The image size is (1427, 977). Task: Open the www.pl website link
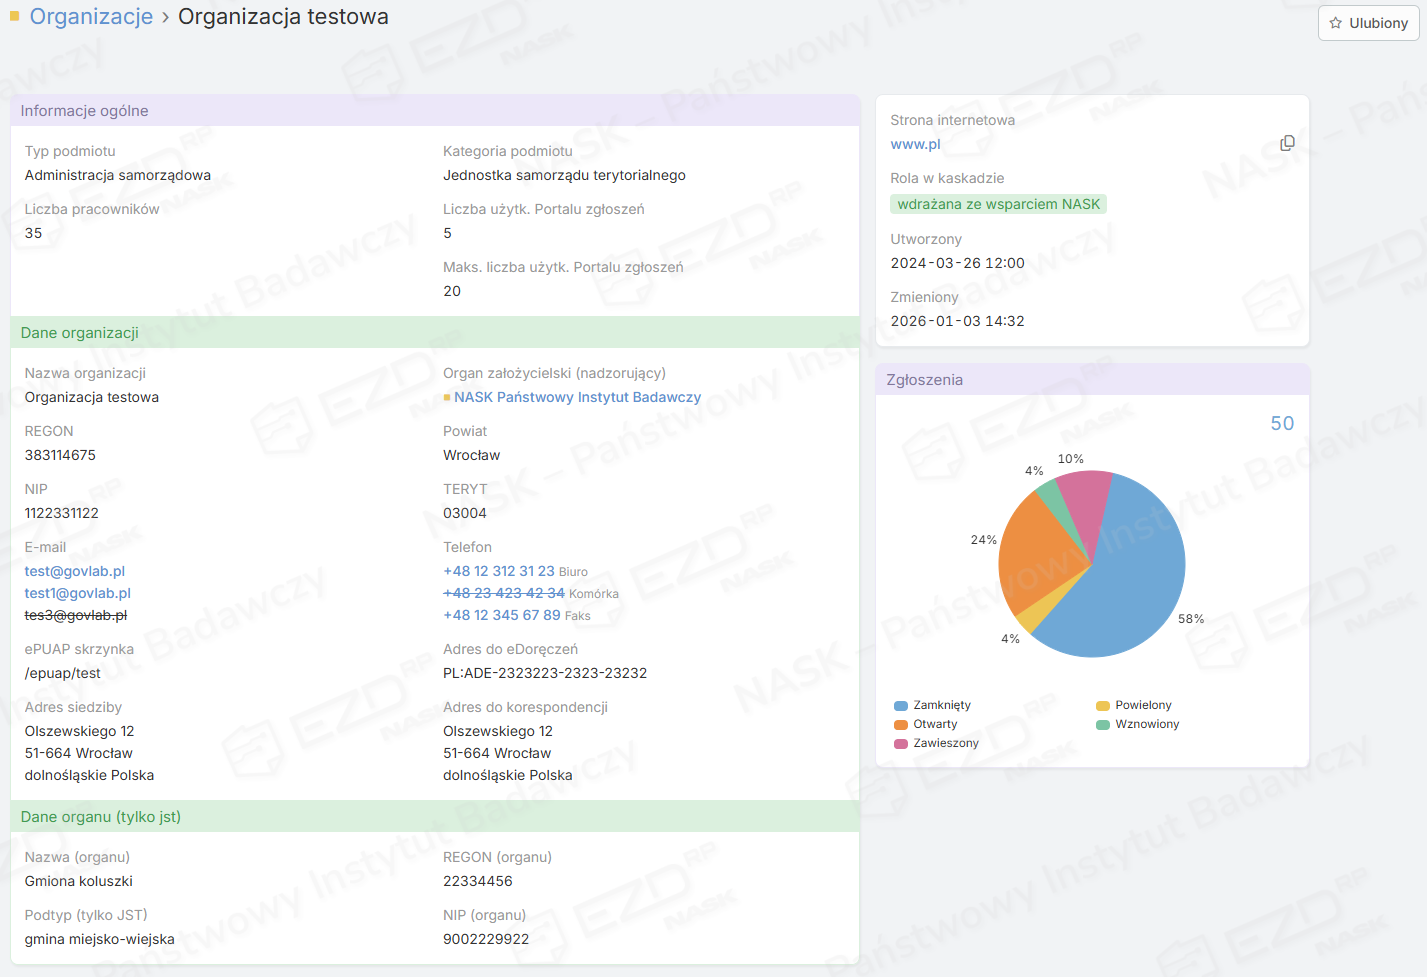click(915, 144)
